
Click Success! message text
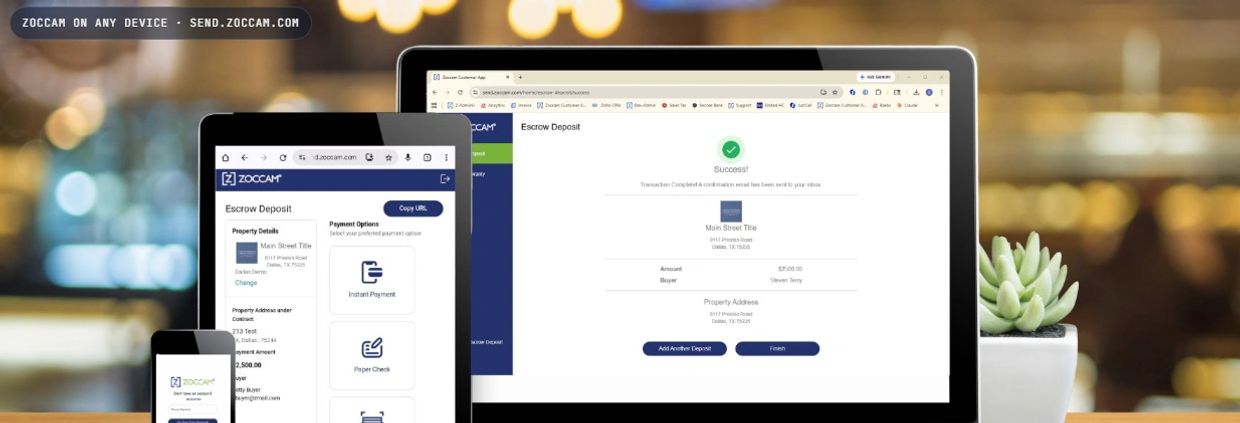[x=731, y=170]
